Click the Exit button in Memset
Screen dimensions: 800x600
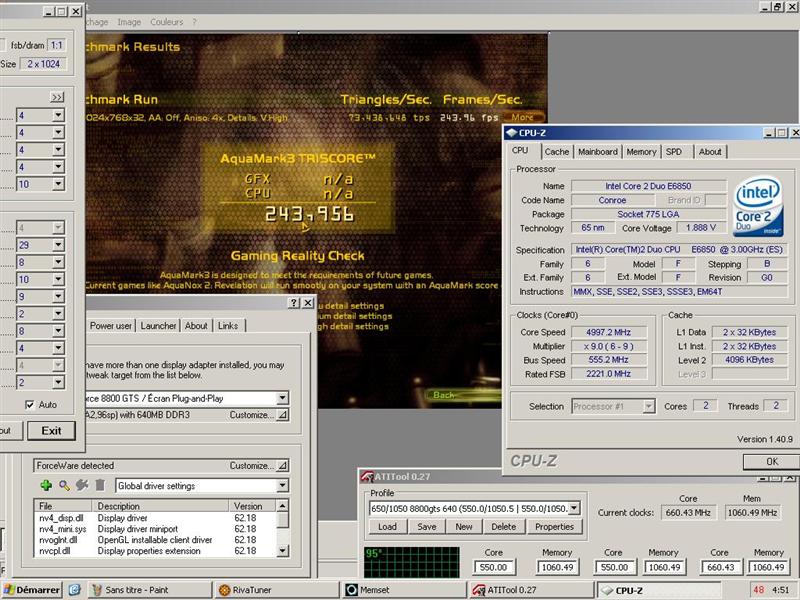tap(52, 431)
